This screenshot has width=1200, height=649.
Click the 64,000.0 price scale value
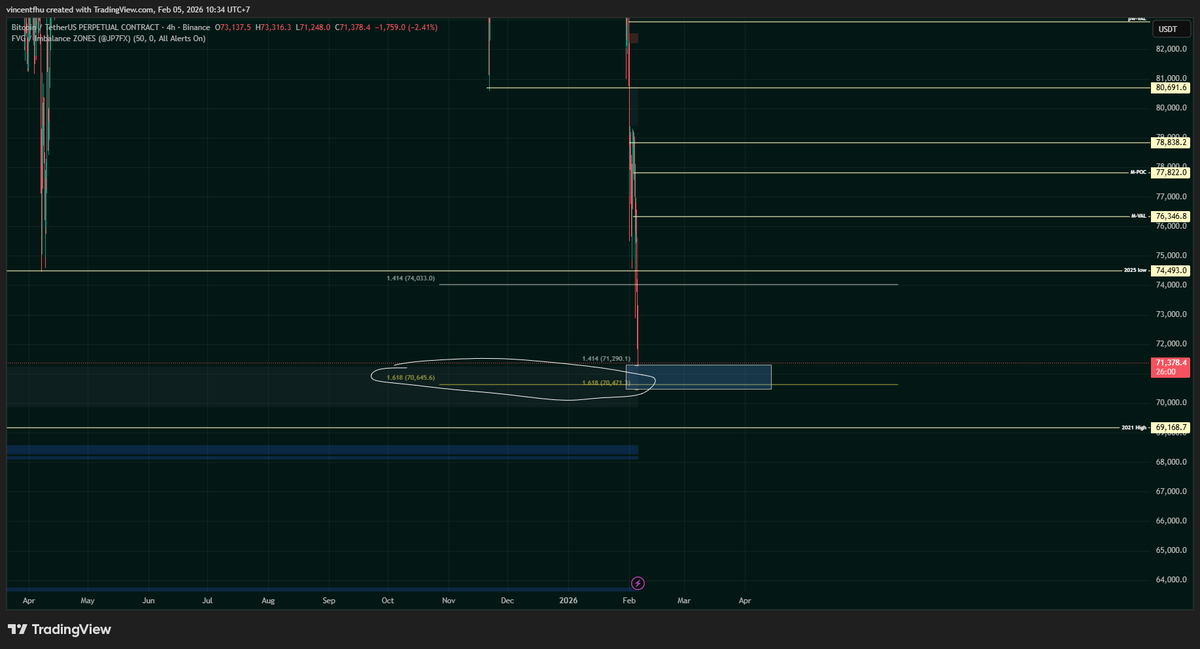(1170, 579)
